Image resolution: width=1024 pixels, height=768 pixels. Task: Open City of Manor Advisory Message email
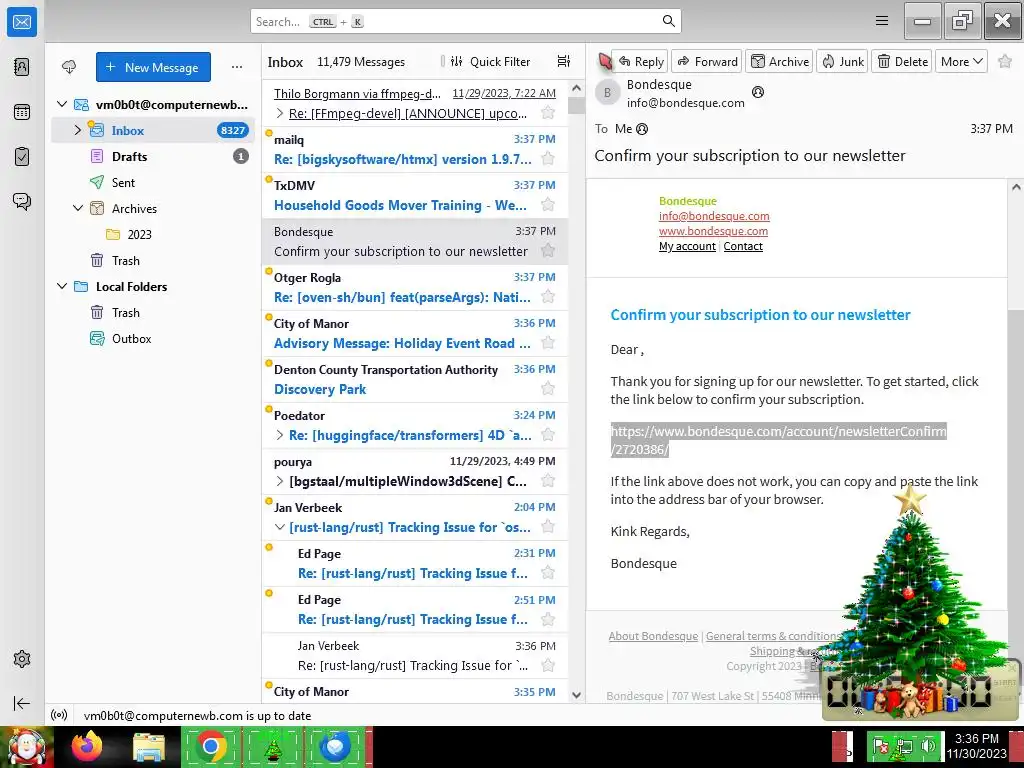tap(415, 333)
